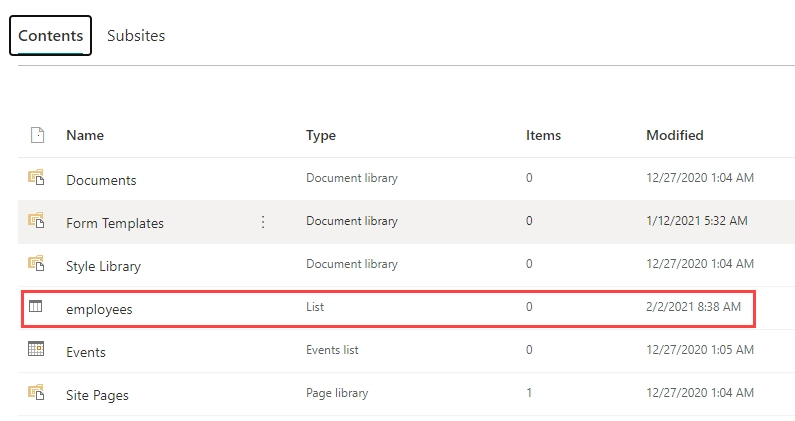The height and width of the screenshot is (421, 795).
Task: Click items count 0 for Style Library
Action: [529, 264]
